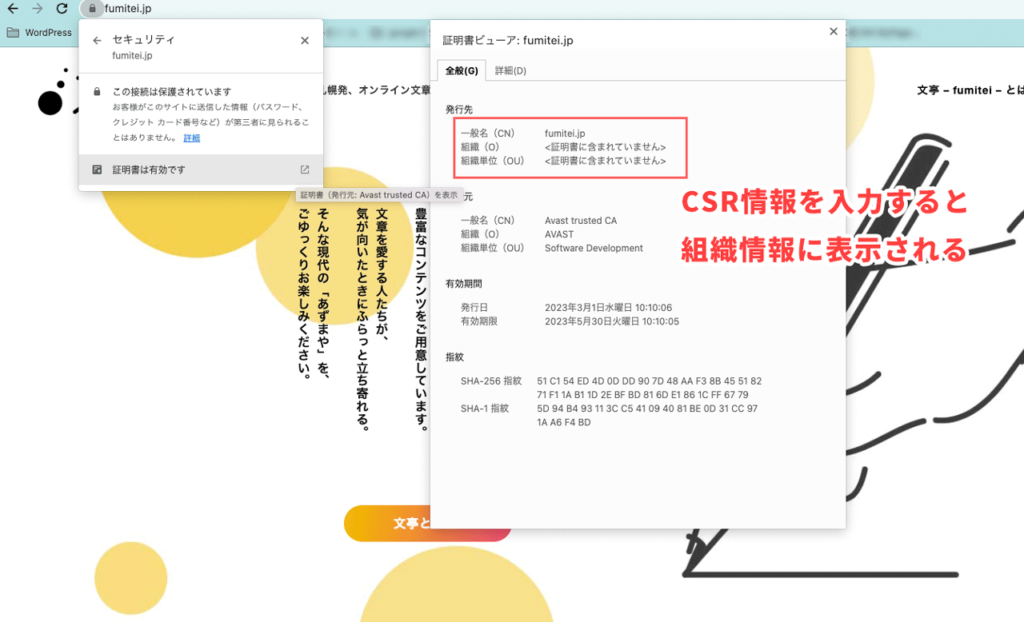Go forward with the browser forward arrow
The width and height of the screenshot is (1024, 622).
click(37, 8)
